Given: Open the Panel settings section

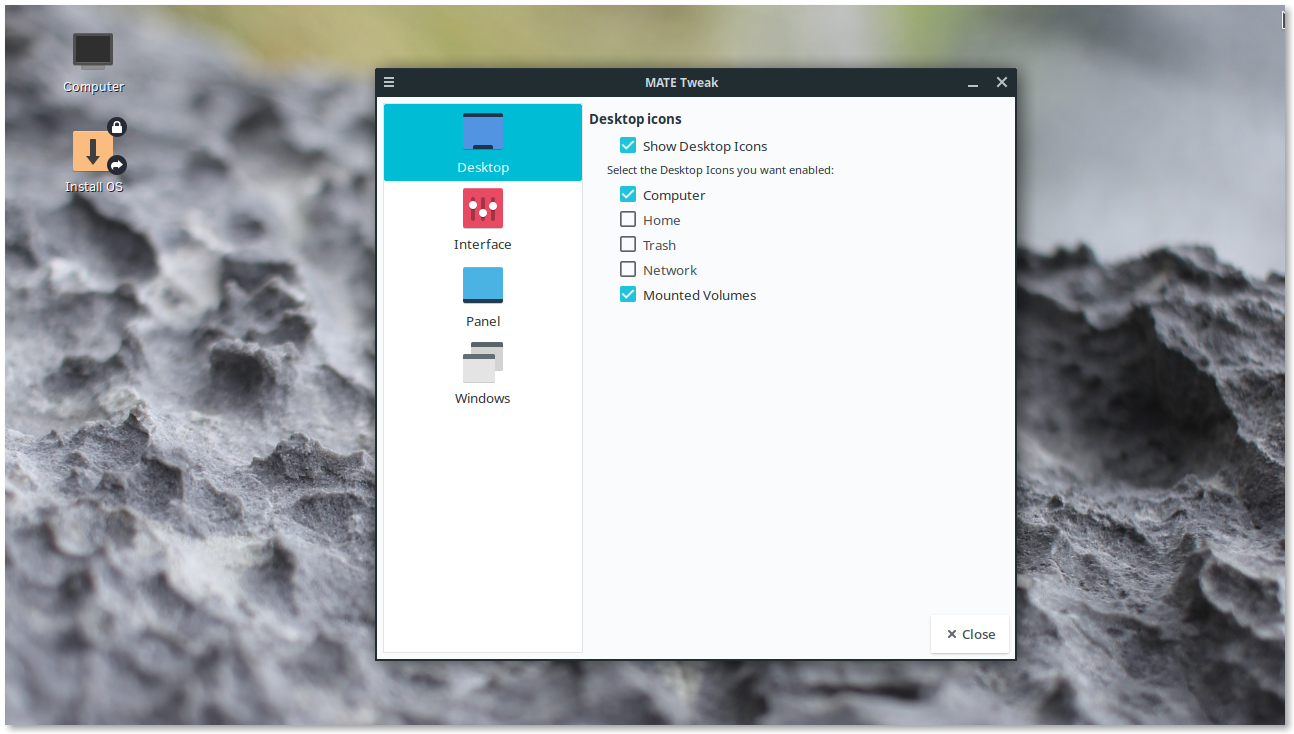Looking at the screenshot, I should (483, 297).
